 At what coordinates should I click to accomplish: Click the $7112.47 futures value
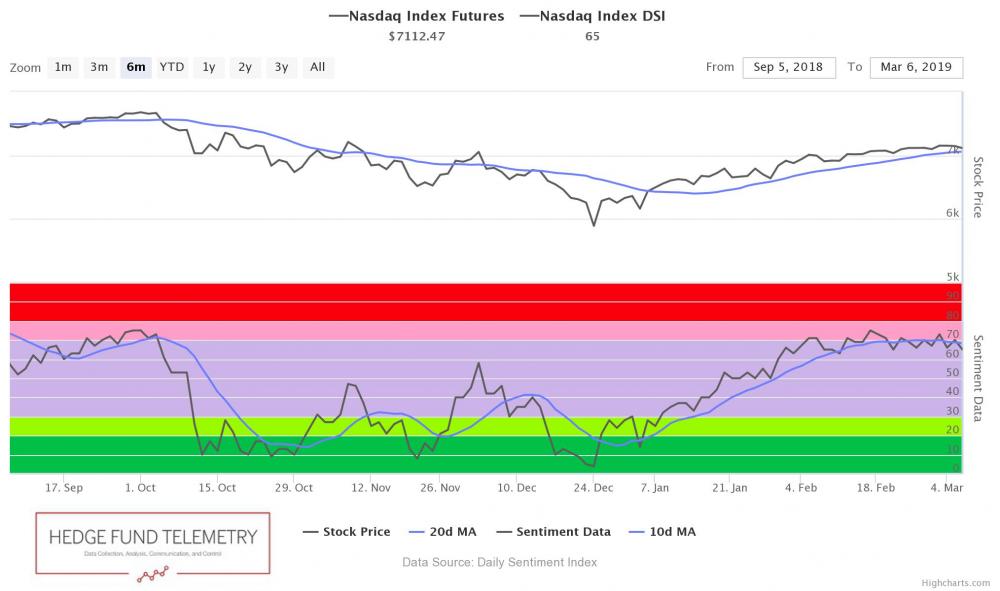click(416, 36)
